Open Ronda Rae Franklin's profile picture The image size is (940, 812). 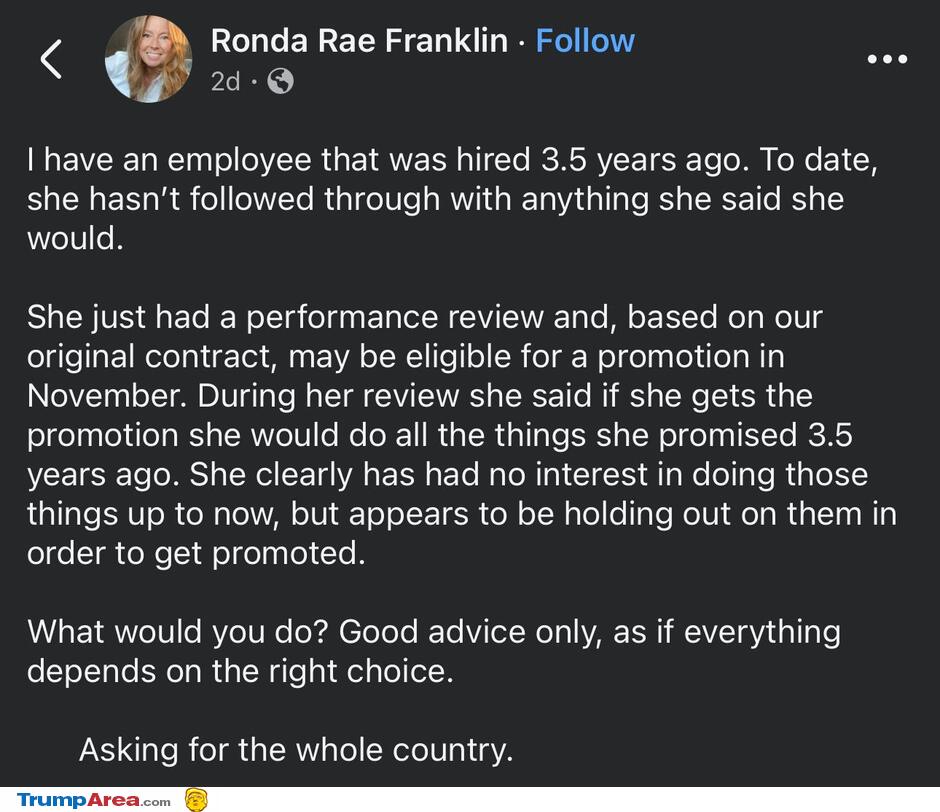coord(148,59)
